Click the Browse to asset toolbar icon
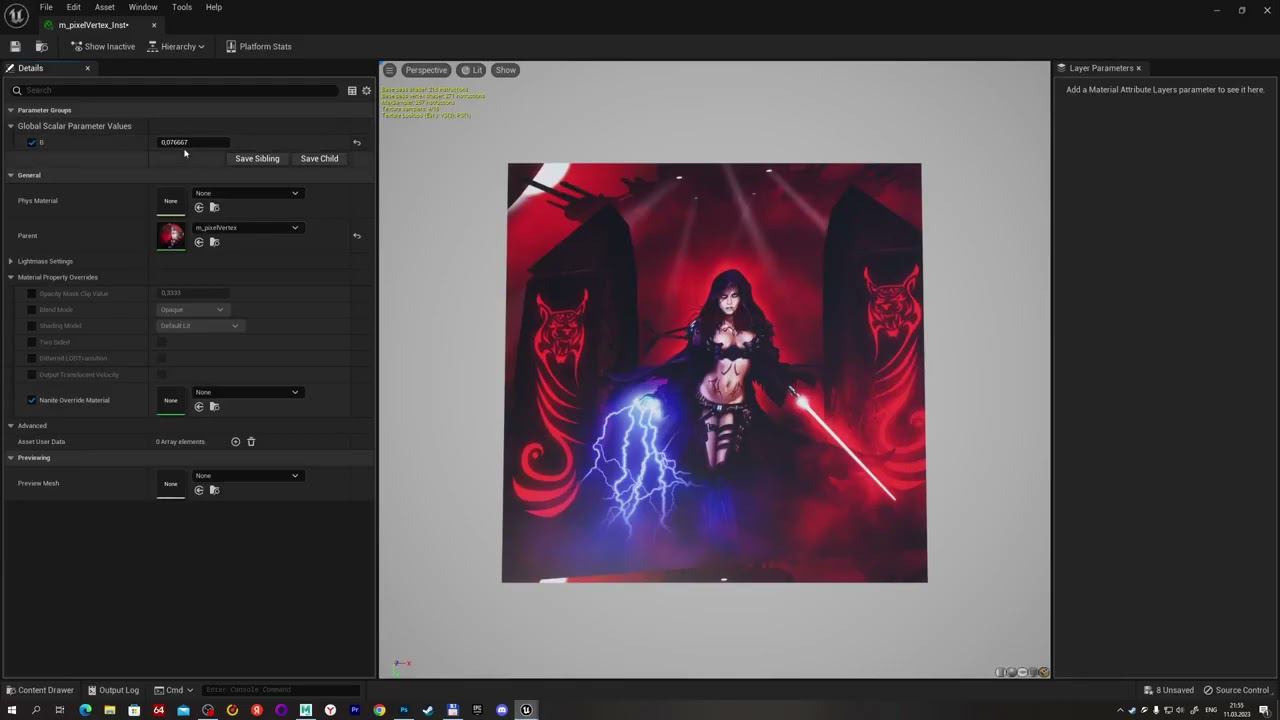1280x720 pixels. (41, 47)
